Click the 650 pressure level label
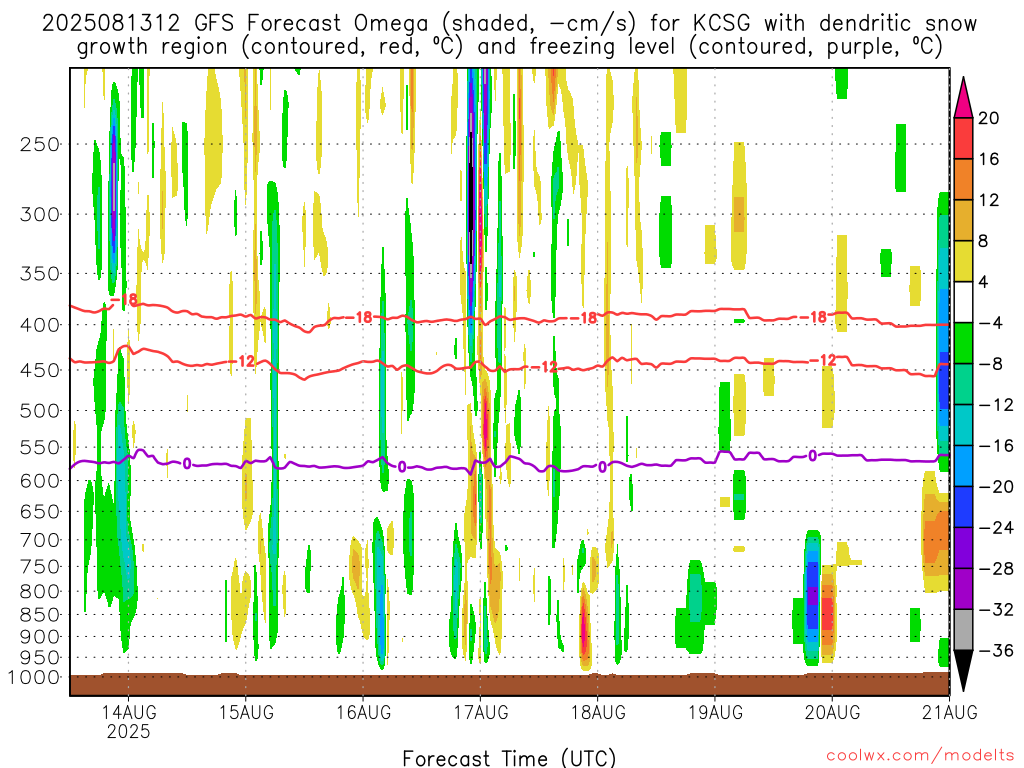This screenshot has width=1024, height=768. click(40, 511)
